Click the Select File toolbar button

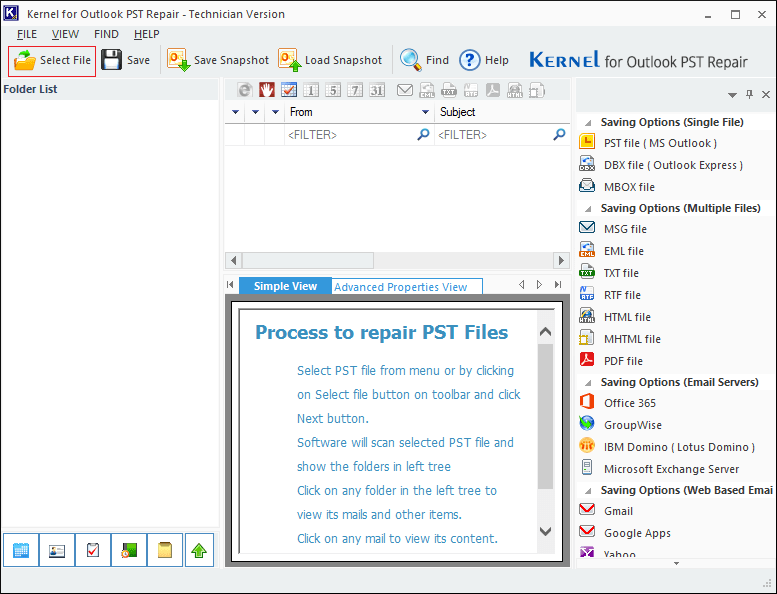[52, 60]
